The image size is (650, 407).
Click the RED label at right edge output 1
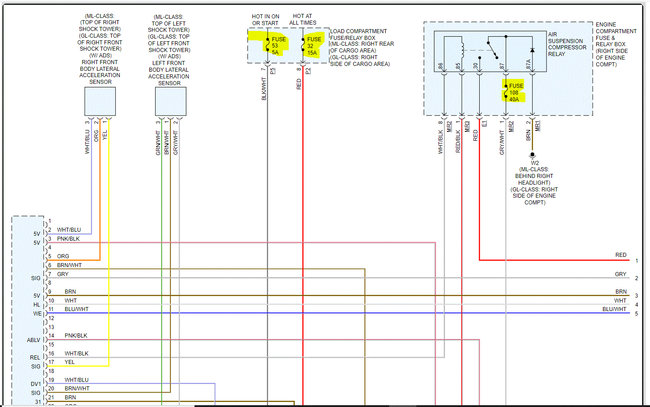(621, 255)
